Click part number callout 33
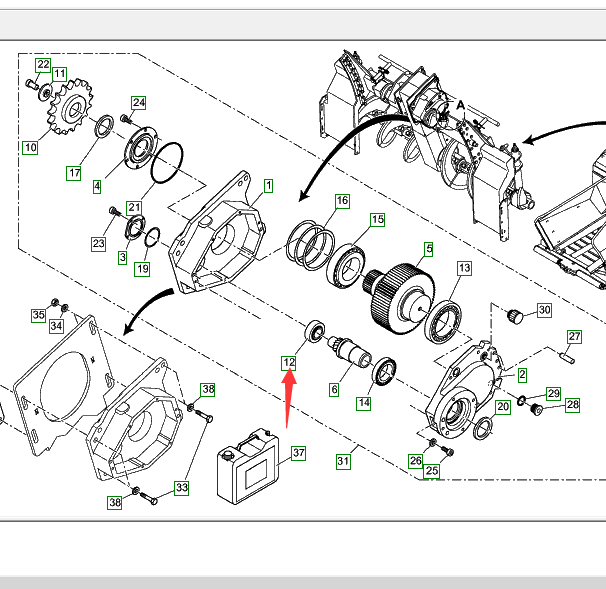 [x=181, y=488]
